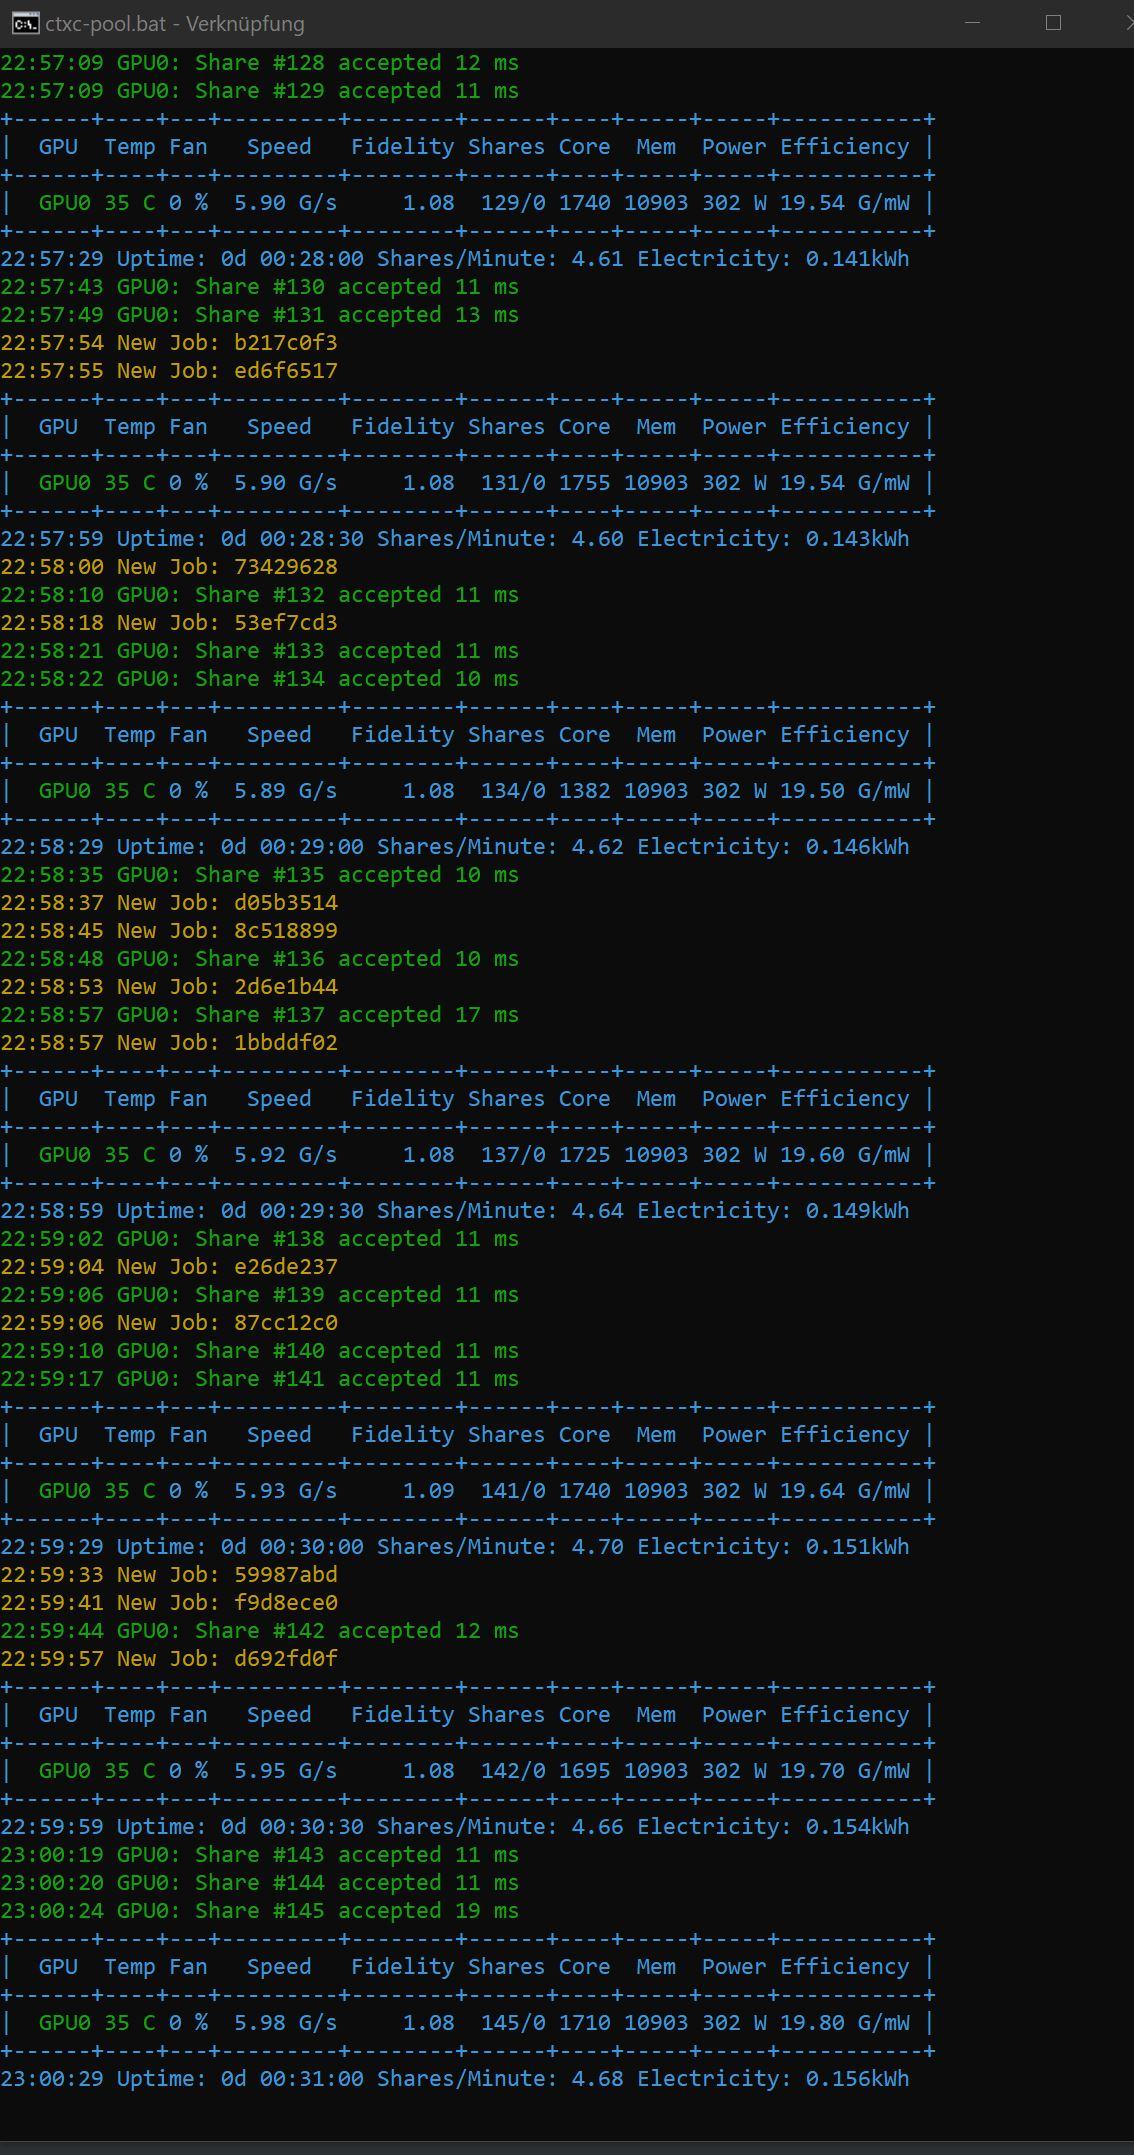Click the cmd icon in the title bar
1134x2155 pixels.
[x=26, y=23]
